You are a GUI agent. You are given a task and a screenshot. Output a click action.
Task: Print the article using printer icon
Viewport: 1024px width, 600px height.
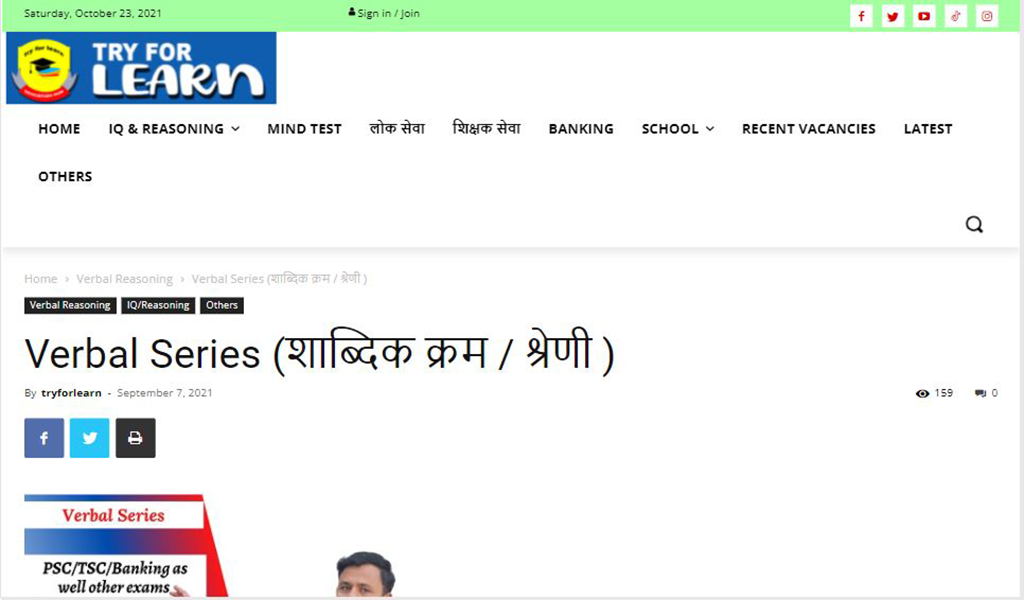[136, 438]
